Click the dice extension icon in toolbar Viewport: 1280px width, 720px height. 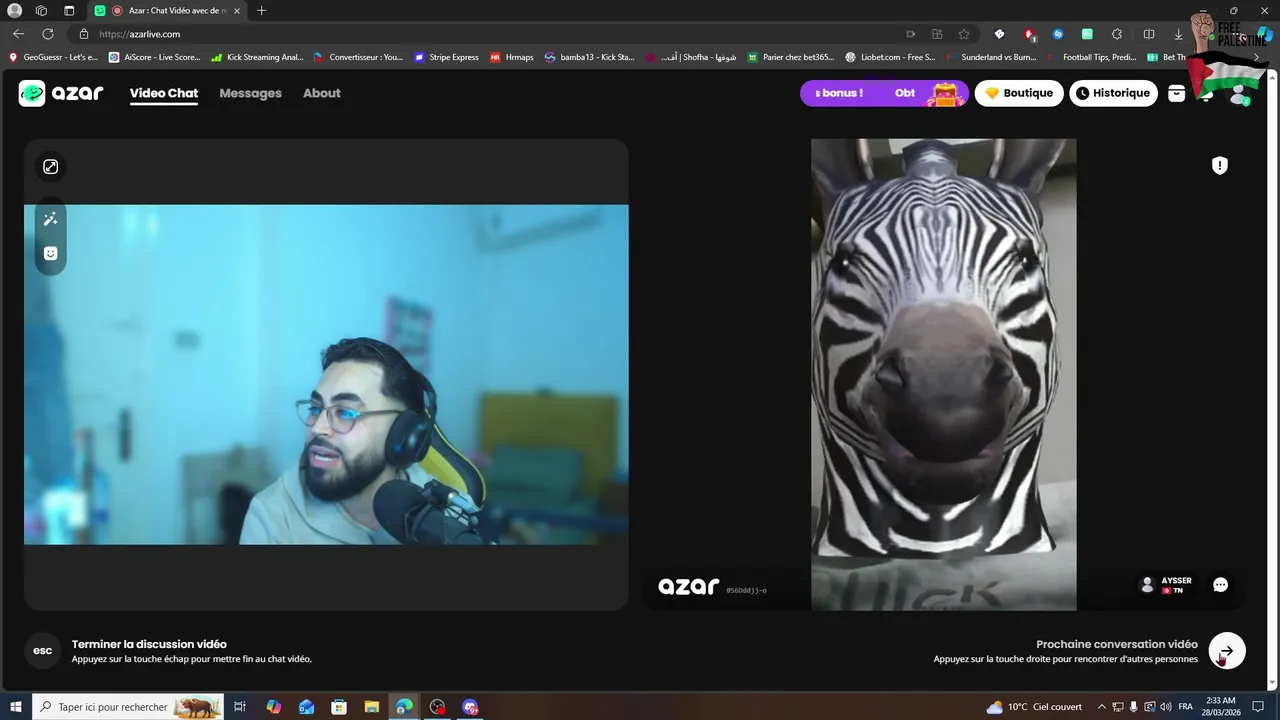coord(999,34)
